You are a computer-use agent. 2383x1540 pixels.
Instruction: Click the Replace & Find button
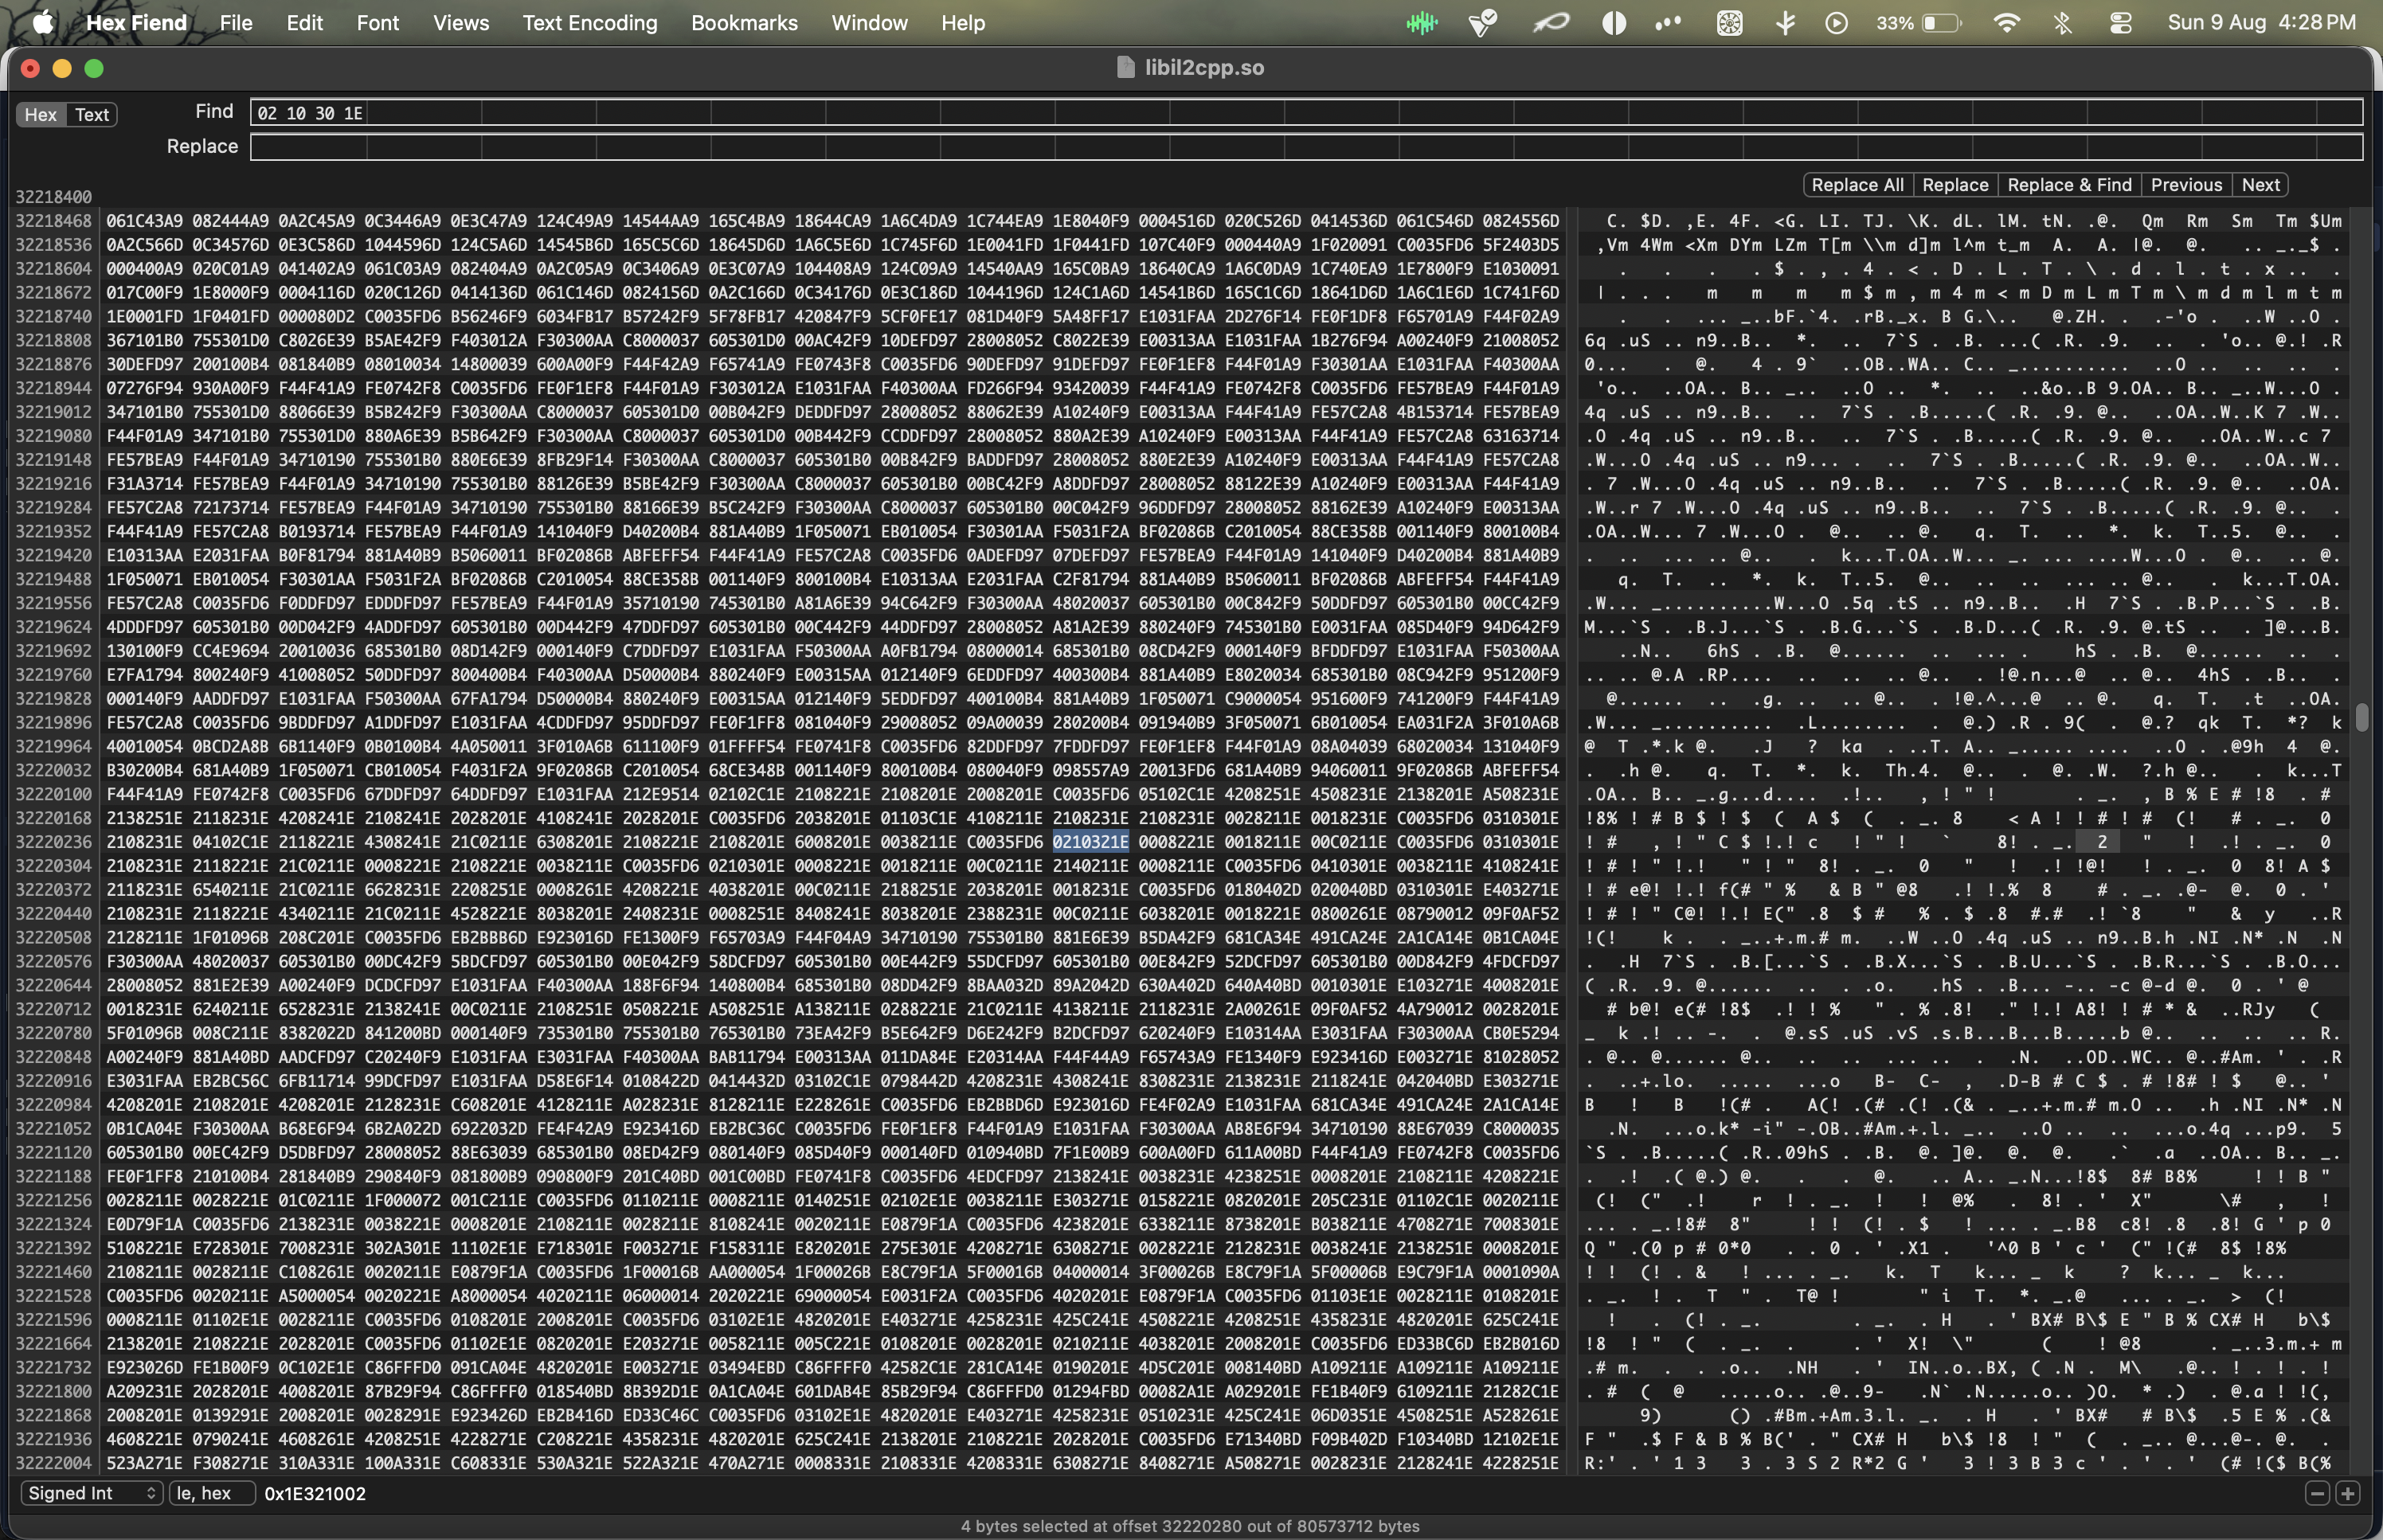pos(2069,184)
